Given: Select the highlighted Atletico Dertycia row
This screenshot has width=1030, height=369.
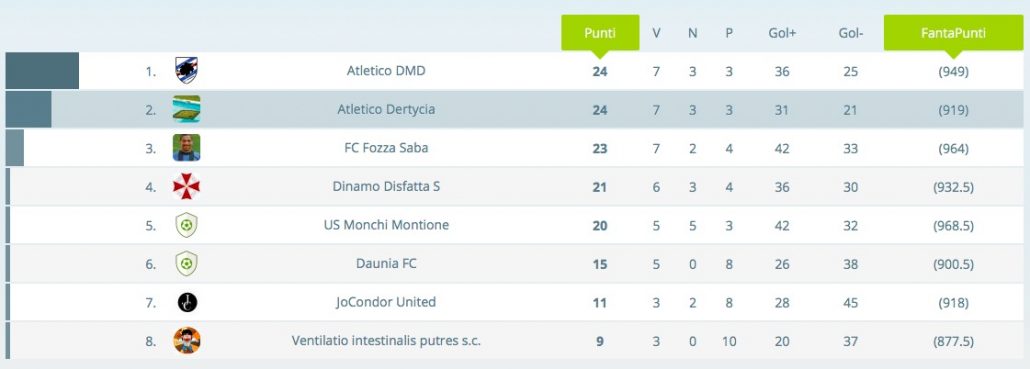Looking at the screenshot, I should tap(514, 109).
